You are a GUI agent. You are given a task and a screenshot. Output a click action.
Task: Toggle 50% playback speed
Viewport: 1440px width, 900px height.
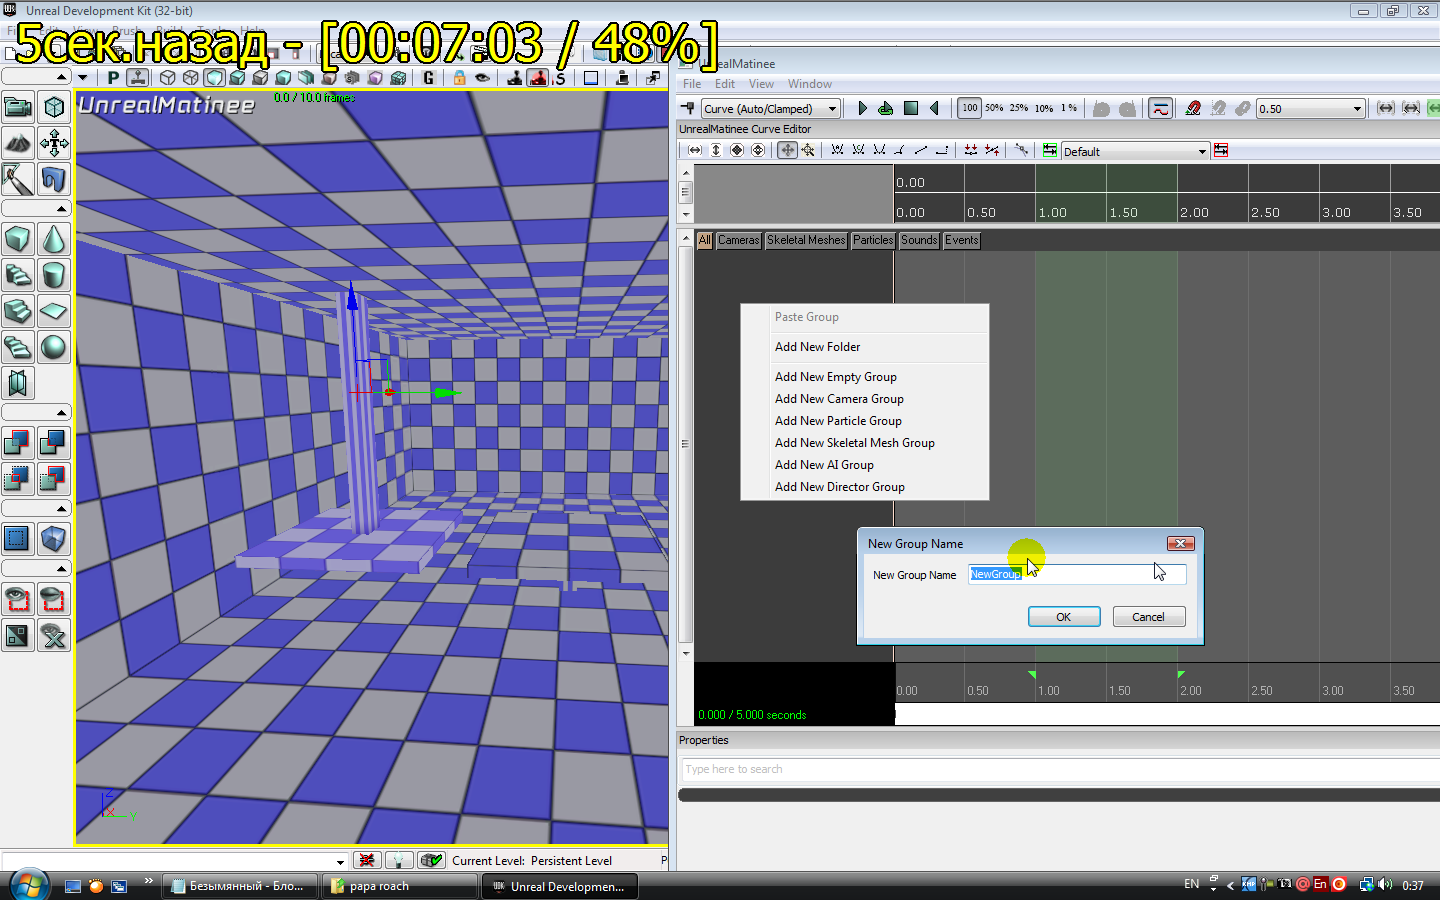point(994,108)
